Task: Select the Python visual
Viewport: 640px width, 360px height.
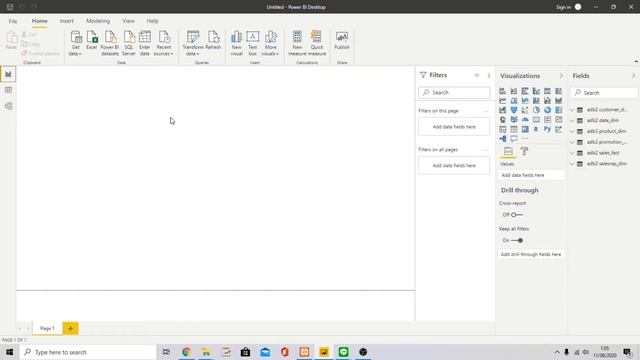Action: point(547,129)
